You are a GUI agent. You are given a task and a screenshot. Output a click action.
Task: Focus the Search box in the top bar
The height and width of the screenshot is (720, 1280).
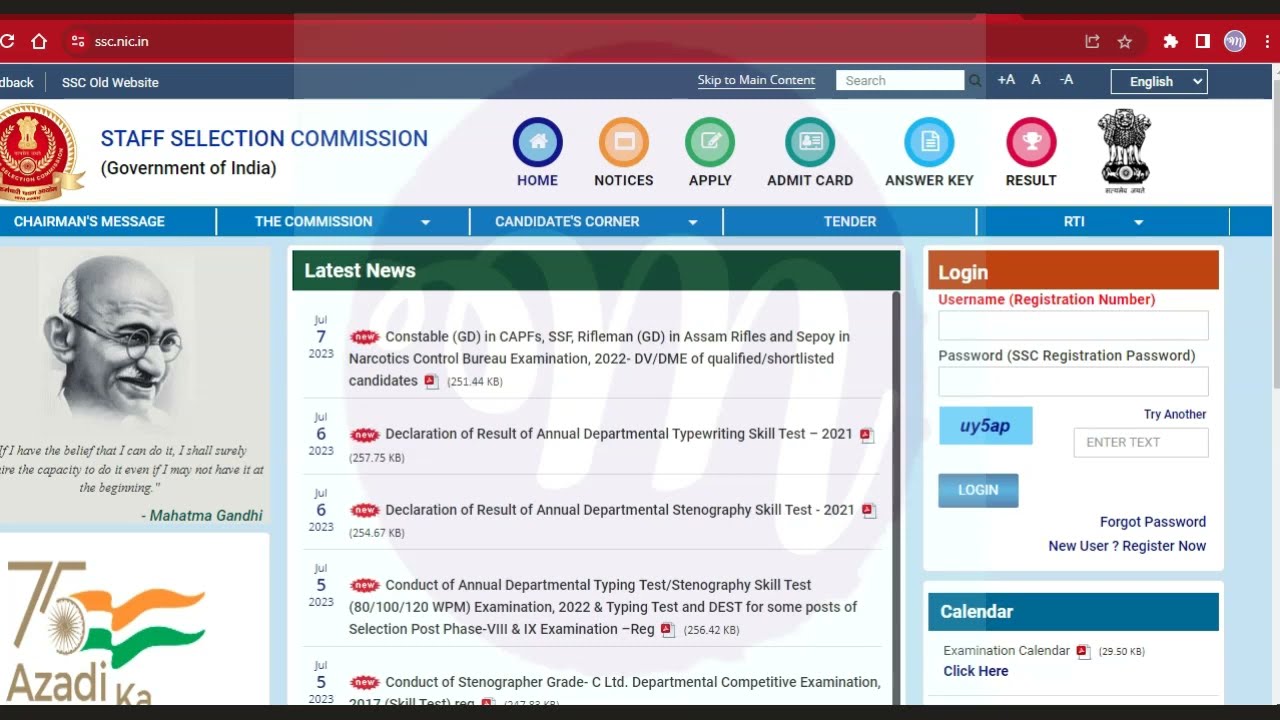point(900,81)
